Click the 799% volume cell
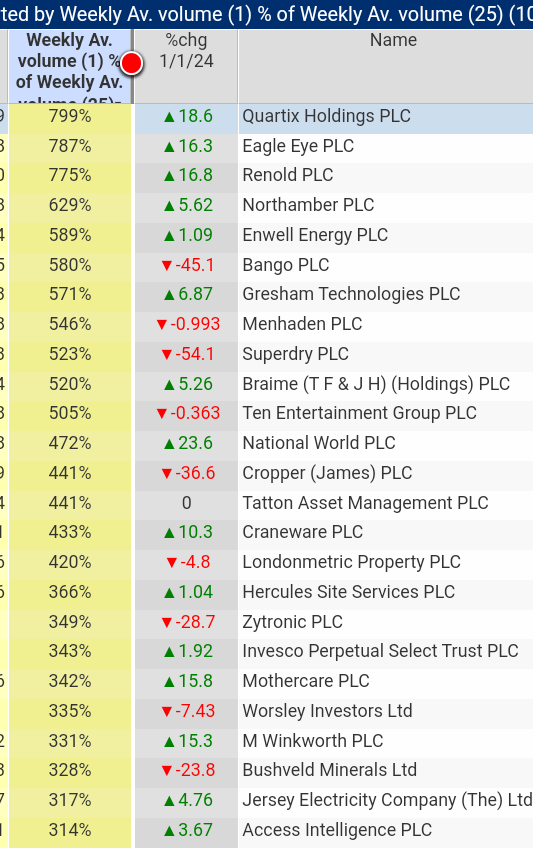The height and width of the screenshot is (848, 533). [x=70, y=116]
